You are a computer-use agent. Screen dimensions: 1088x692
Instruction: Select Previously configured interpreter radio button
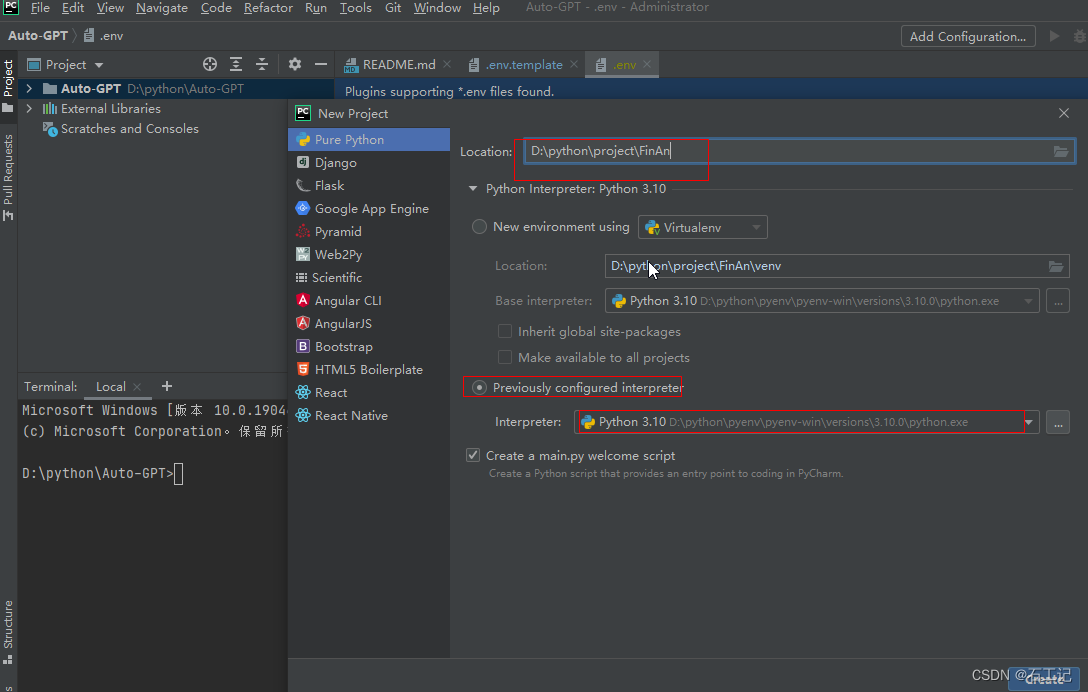click(x=479, y=387)
